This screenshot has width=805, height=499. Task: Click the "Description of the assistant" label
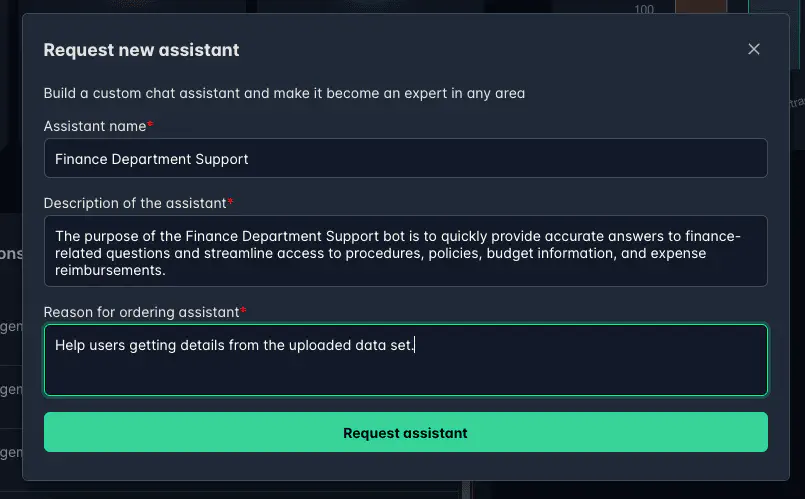pos(135,203)
